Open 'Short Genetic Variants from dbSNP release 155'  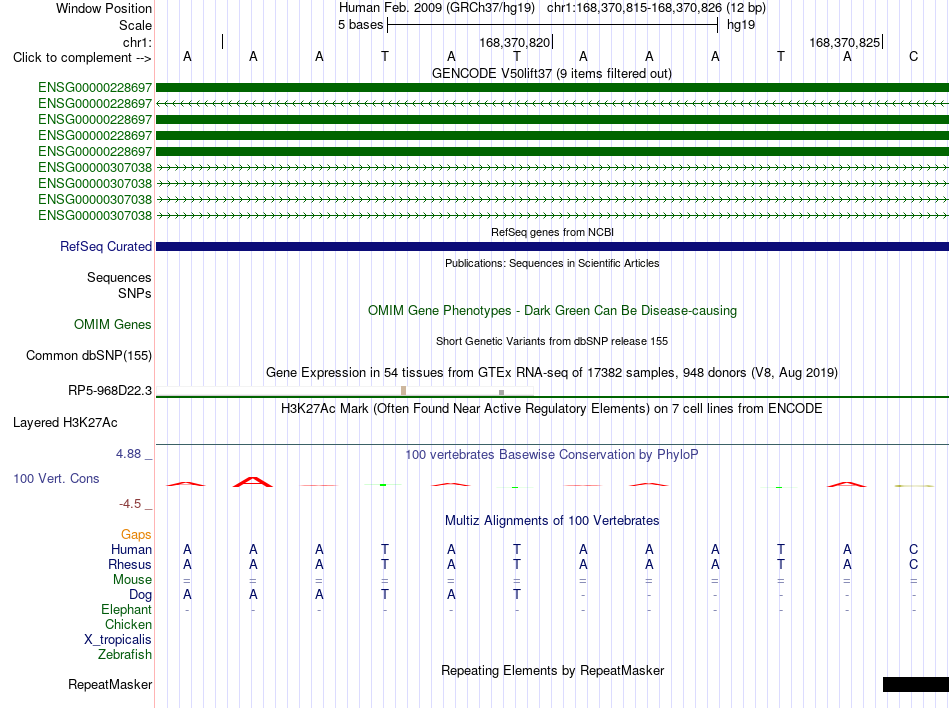tap(552, 342)
